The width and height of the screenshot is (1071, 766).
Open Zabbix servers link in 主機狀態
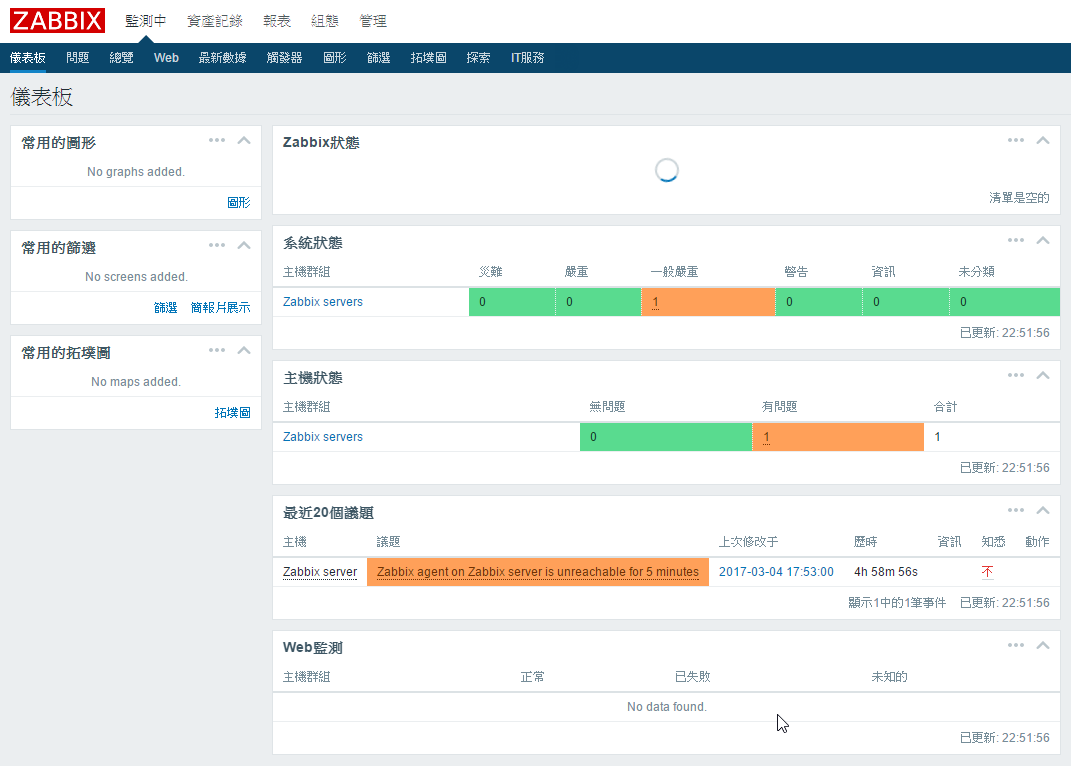click(322, 437)
